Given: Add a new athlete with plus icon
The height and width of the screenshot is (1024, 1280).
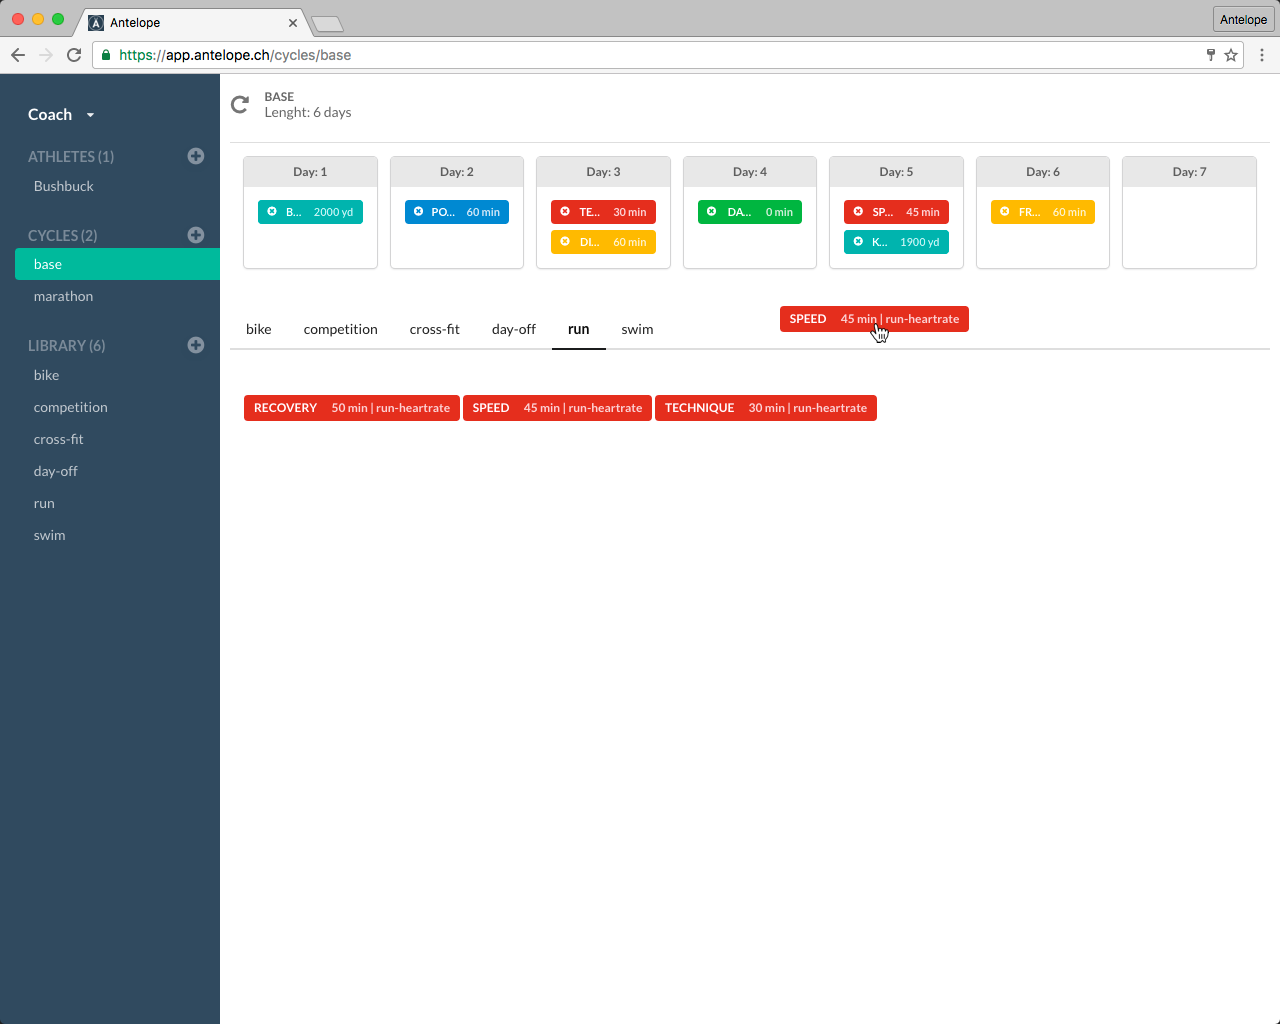Looking at the screenshot, I should (x=196, y=156).
